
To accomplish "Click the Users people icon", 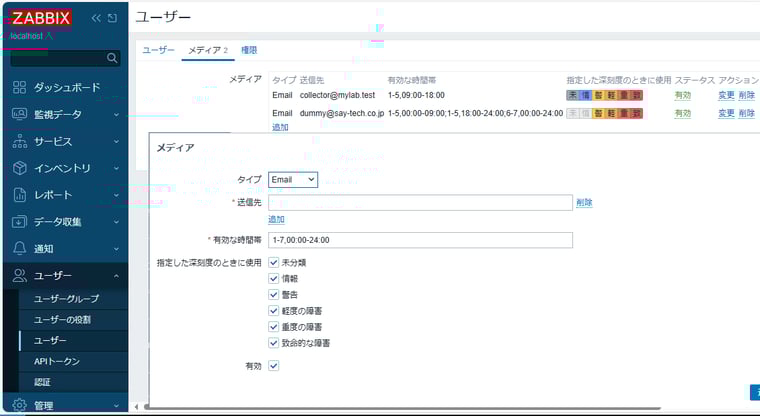I will 19,275.
